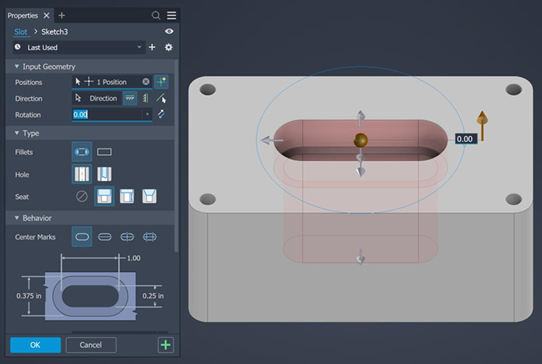The image size is (542, 364).
Task: Pick direction by selecting an edge
Action: [x=161, y=99]
